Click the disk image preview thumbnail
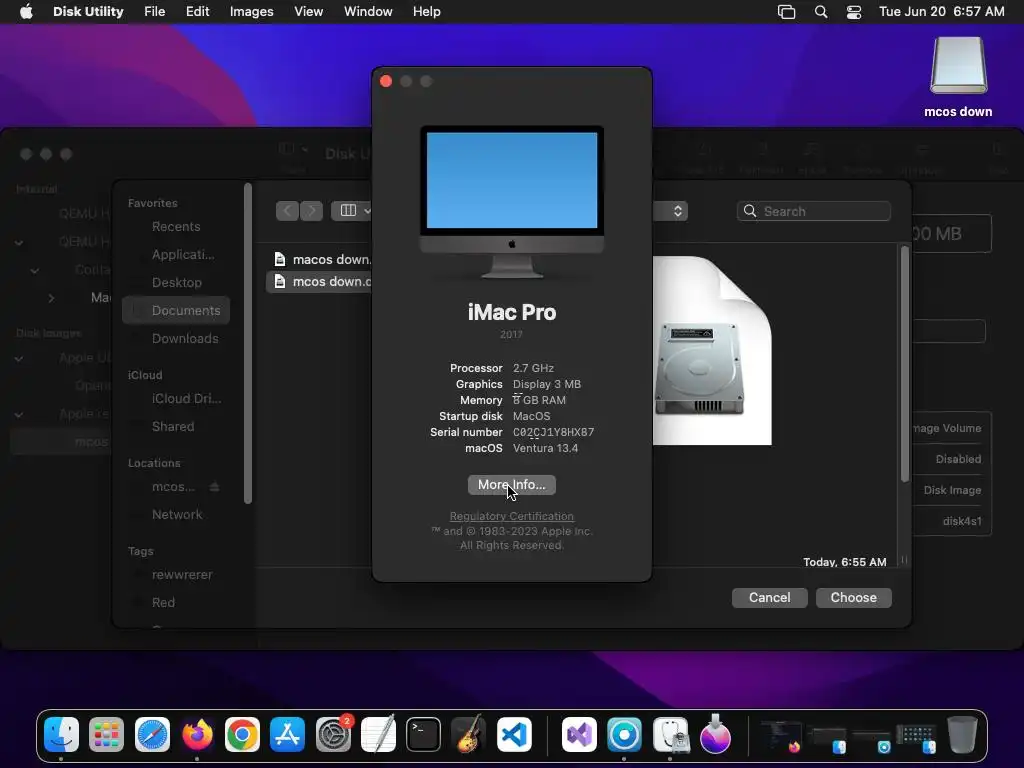Image resolution: width=1024 pixels, height=768 pixels. click(712, 351)
